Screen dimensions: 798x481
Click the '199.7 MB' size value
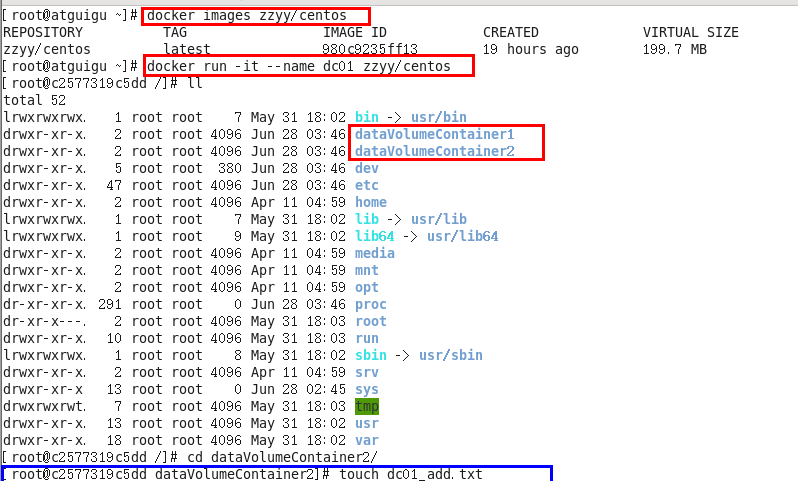675,49
